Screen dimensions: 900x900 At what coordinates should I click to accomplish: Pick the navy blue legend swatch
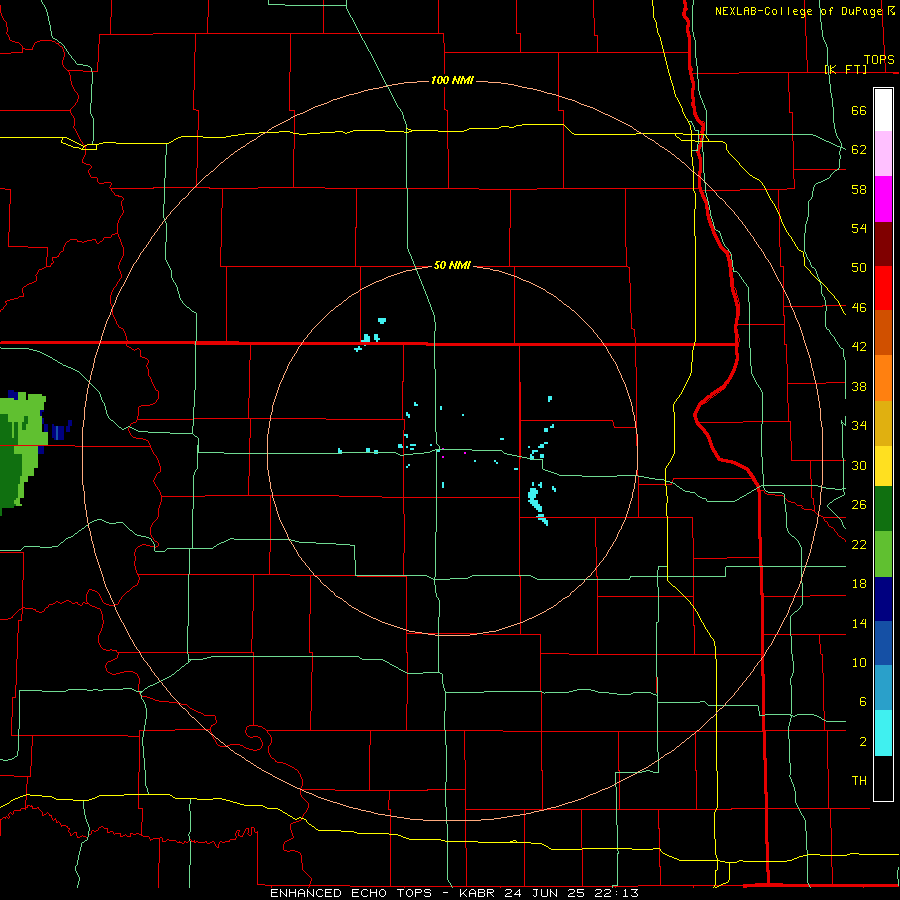click(x=883, y=599)
